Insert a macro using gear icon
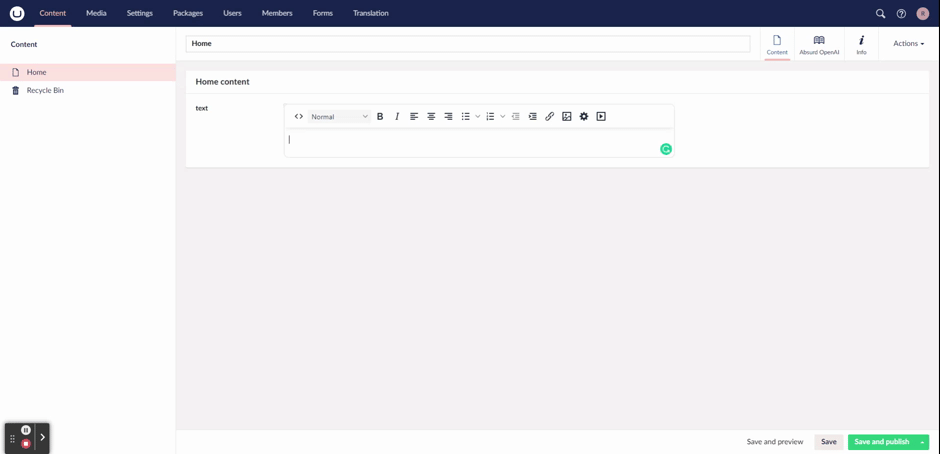Viewport: 940px width, 454px height. point(584,116)
